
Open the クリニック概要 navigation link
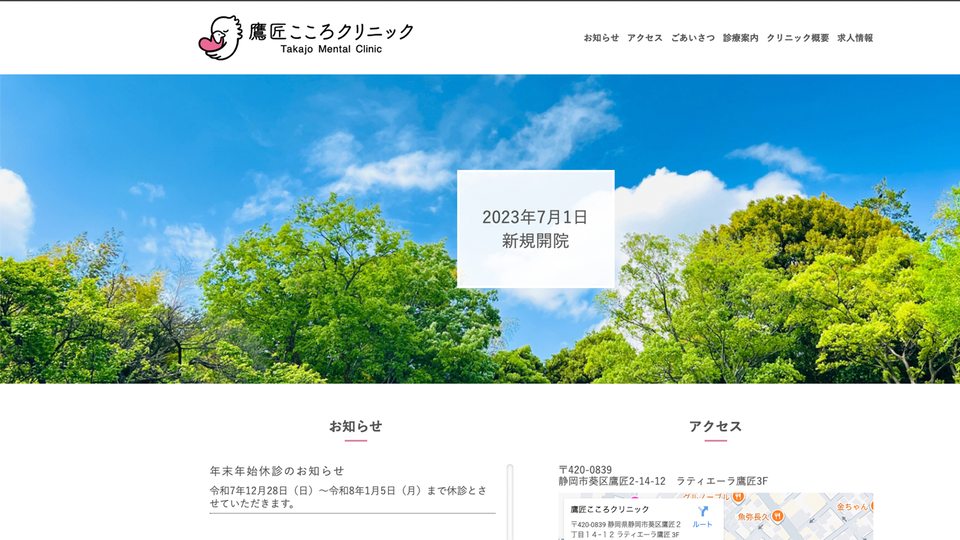797,38
